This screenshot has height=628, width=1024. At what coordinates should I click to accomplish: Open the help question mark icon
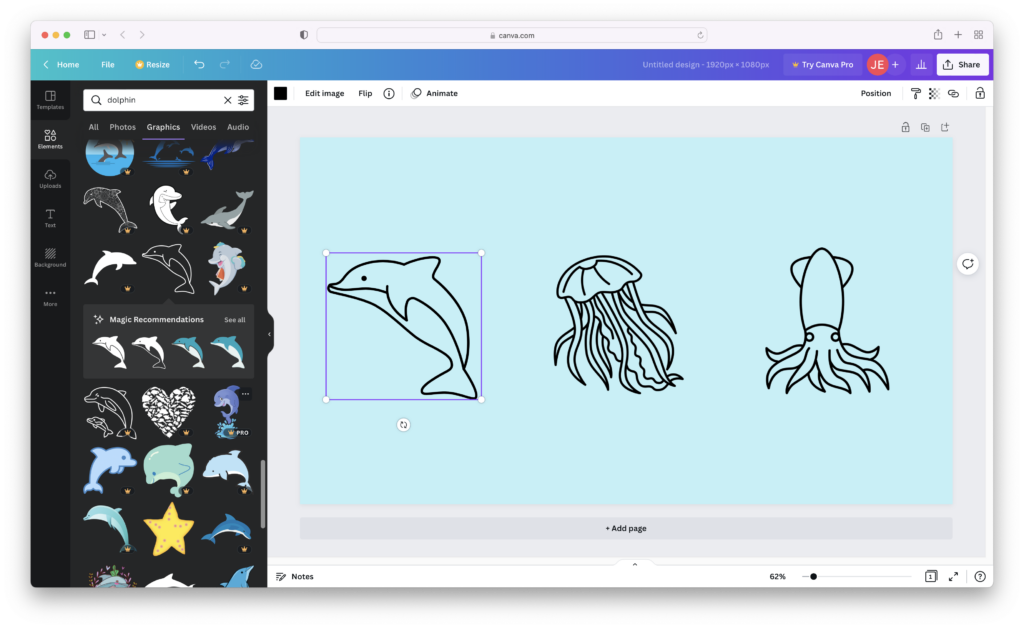coord(980,576)
